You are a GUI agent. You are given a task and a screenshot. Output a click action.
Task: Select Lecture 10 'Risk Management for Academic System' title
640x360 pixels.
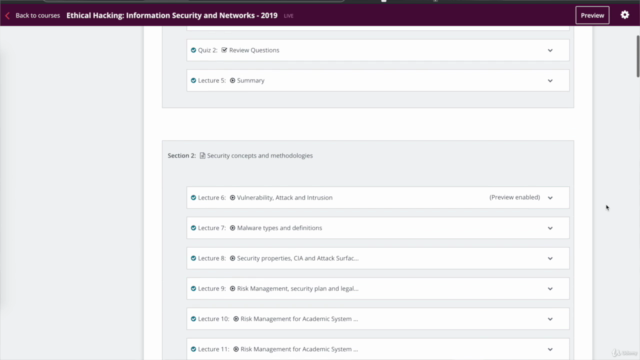point(299,319)
